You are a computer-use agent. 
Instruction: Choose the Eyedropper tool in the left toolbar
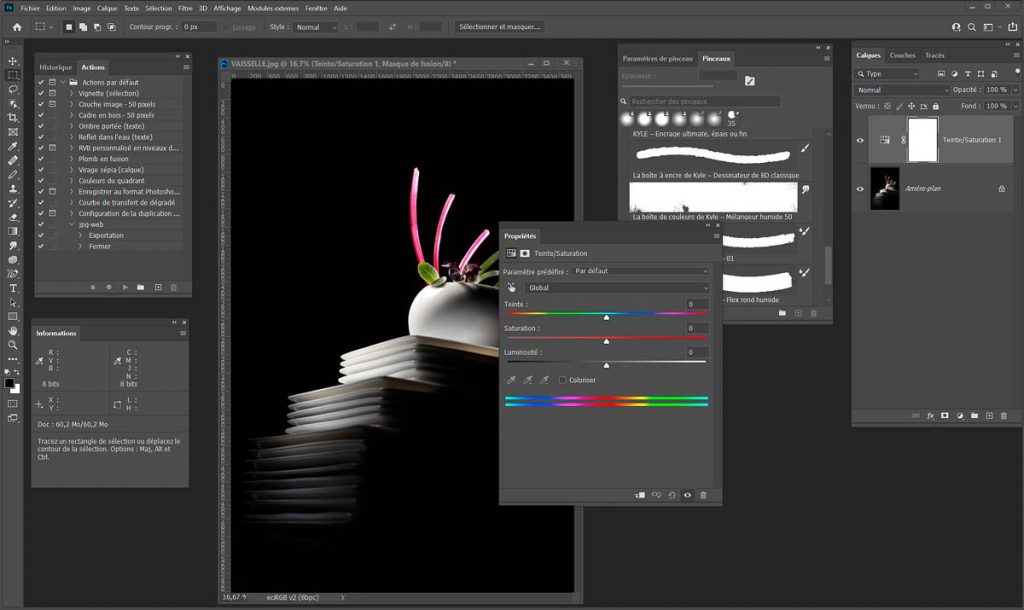point(12,146)
